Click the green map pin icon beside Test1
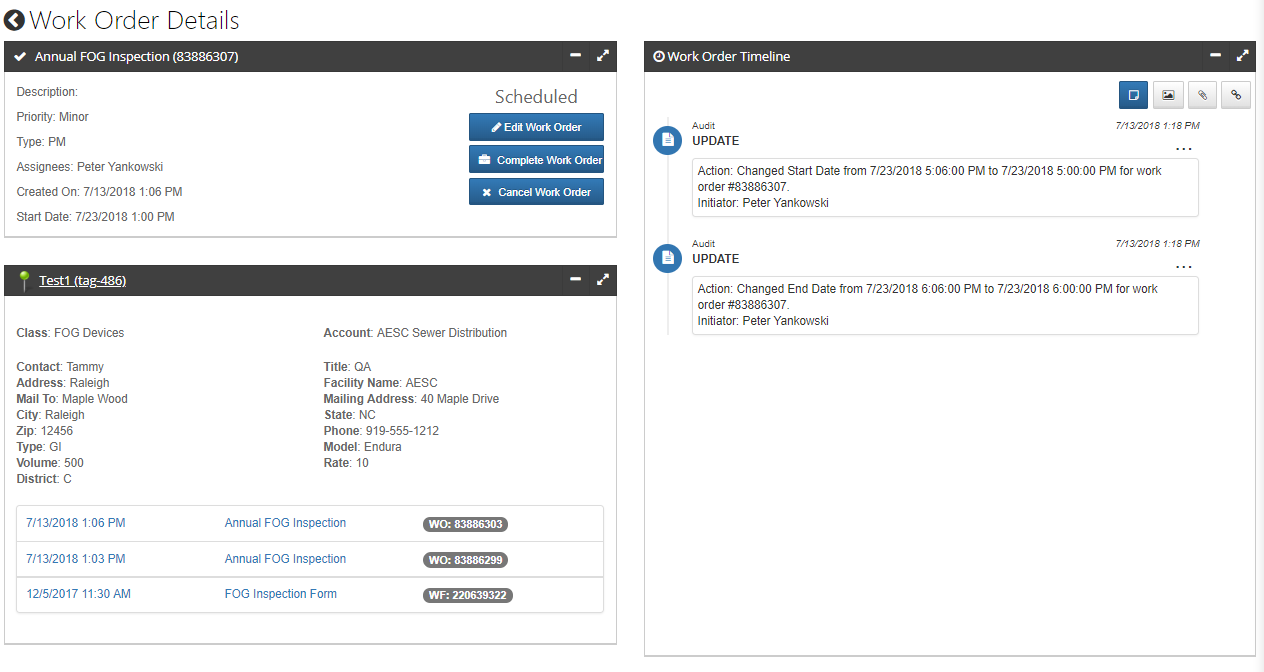Viewport: 1264px width, 672px height. tap(24, 281)
